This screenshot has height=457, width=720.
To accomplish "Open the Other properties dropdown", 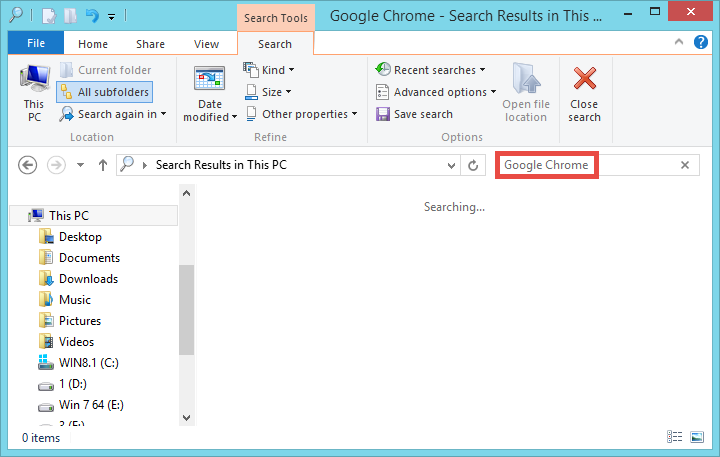I will tap(302, 114).
